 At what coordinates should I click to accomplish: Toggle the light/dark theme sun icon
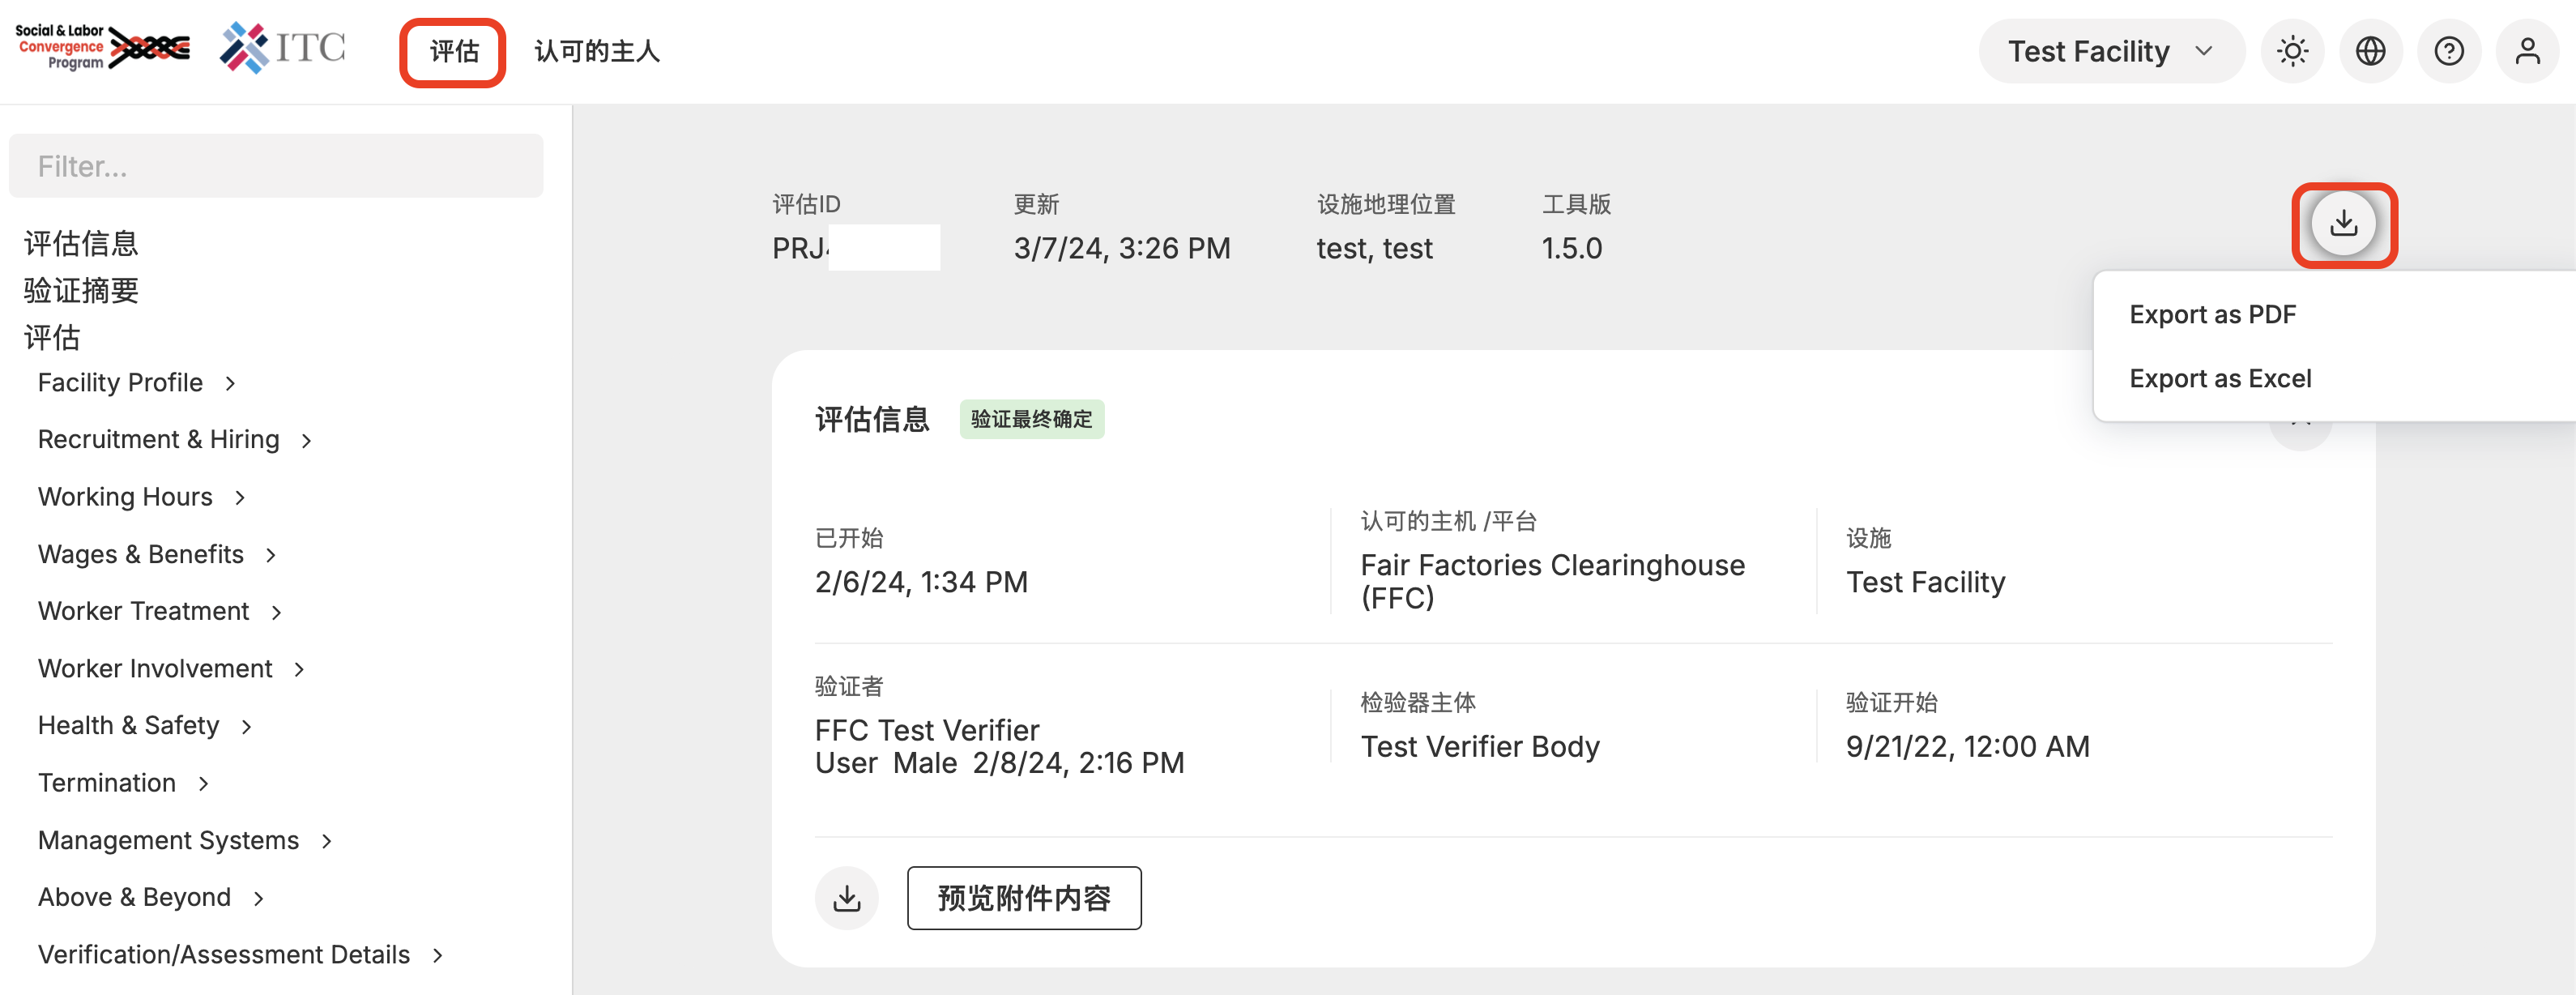2292,51
